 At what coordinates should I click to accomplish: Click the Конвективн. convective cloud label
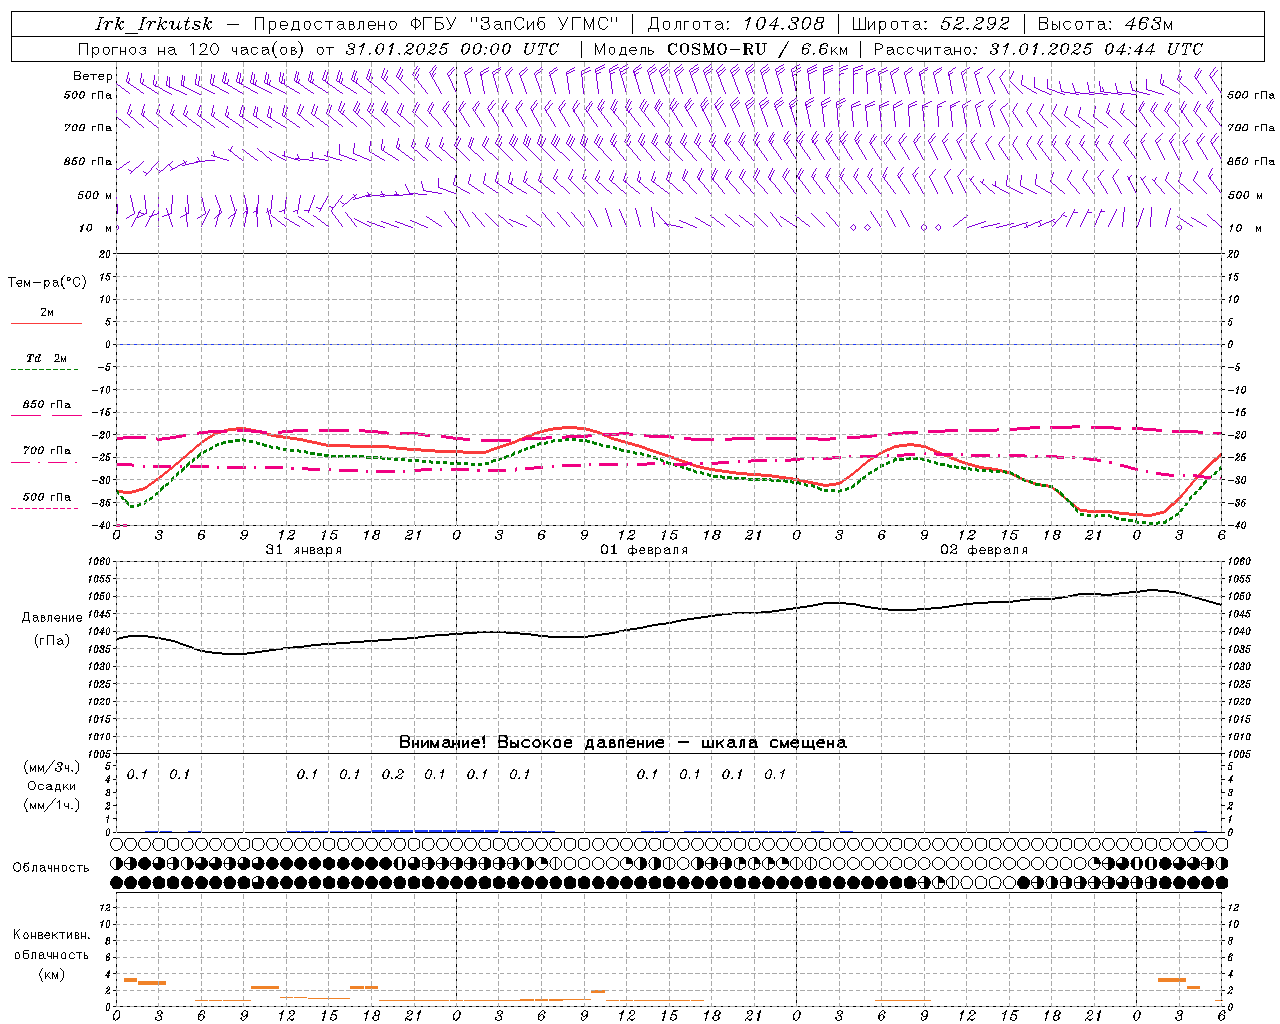pyautogui.click(x=52, y=935)
